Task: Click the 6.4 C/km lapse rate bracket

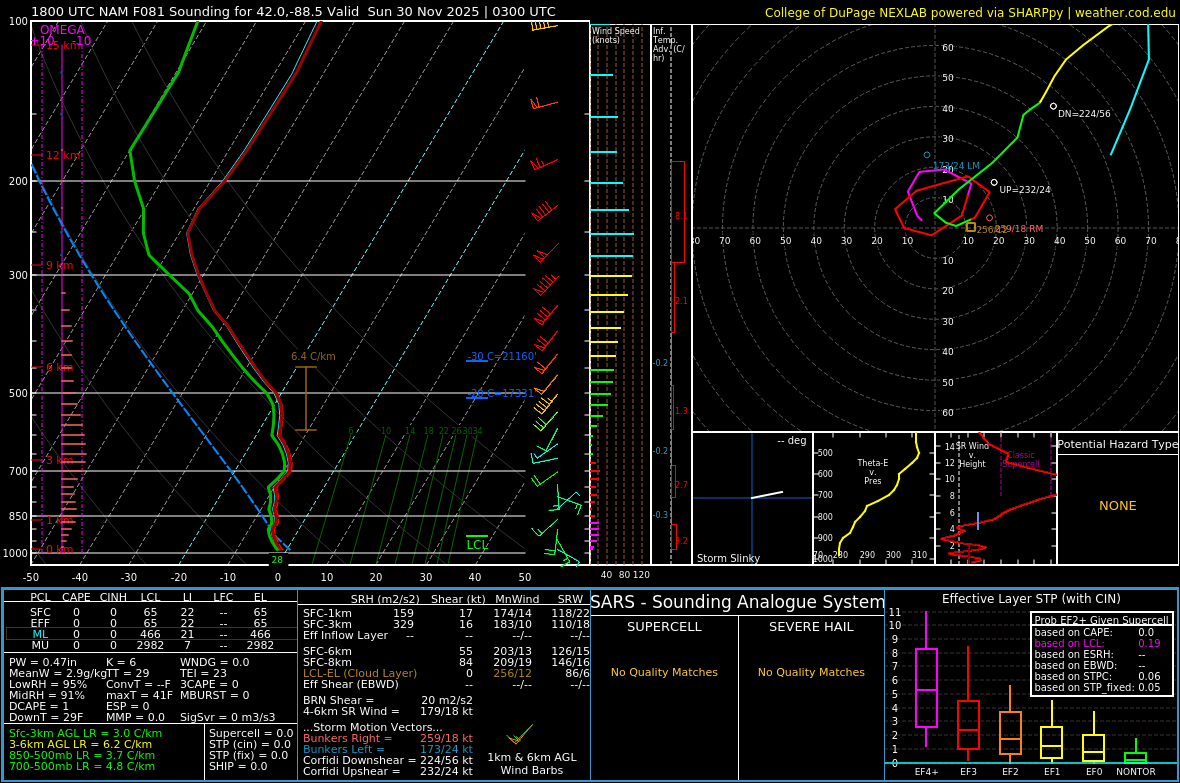Action: (x=306, y=398)
